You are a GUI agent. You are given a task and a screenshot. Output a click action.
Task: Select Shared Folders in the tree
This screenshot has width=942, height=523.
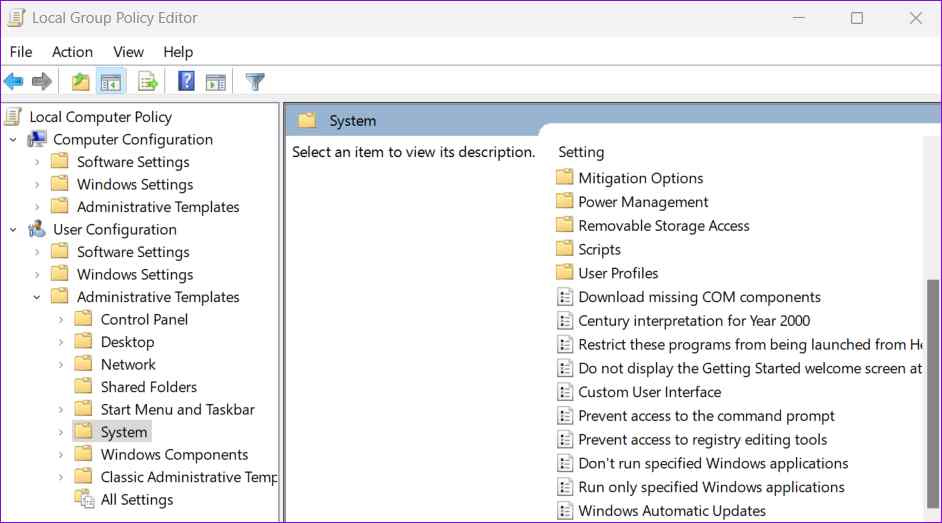[148, 387]
